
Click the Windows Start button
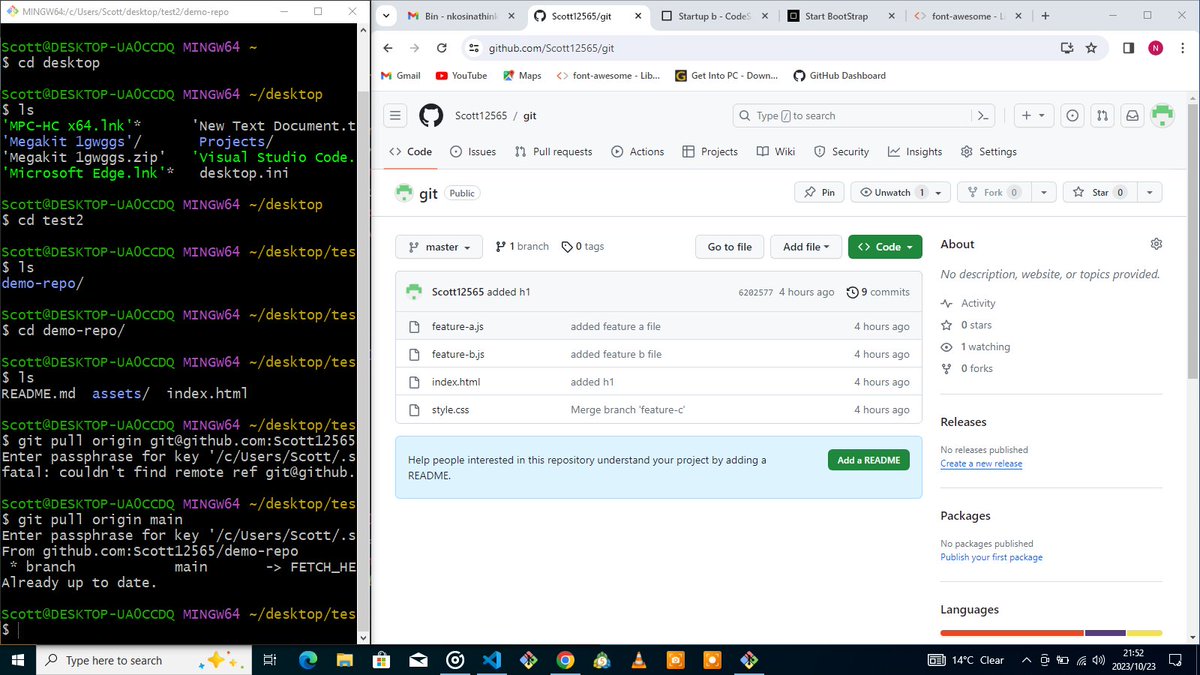(17, 660)
